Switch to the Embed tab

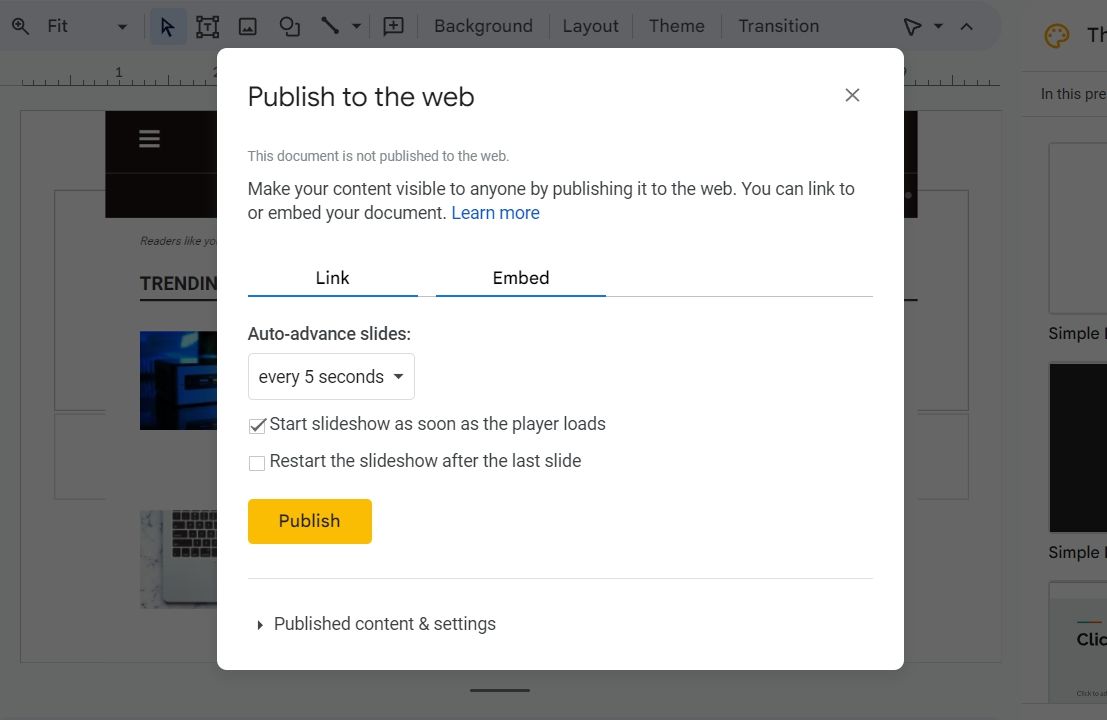coord(521,278)
